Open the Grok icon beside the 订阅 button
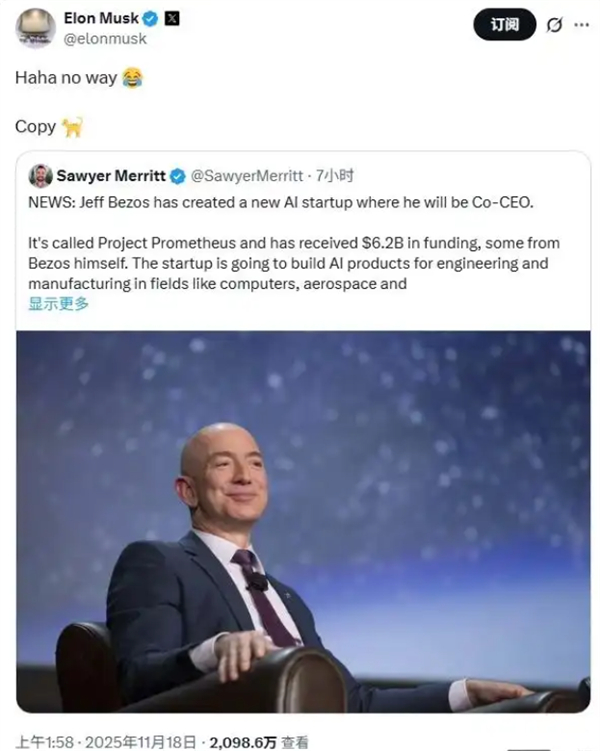This screenshot has height=751, width=600. [x=554, y=25]
